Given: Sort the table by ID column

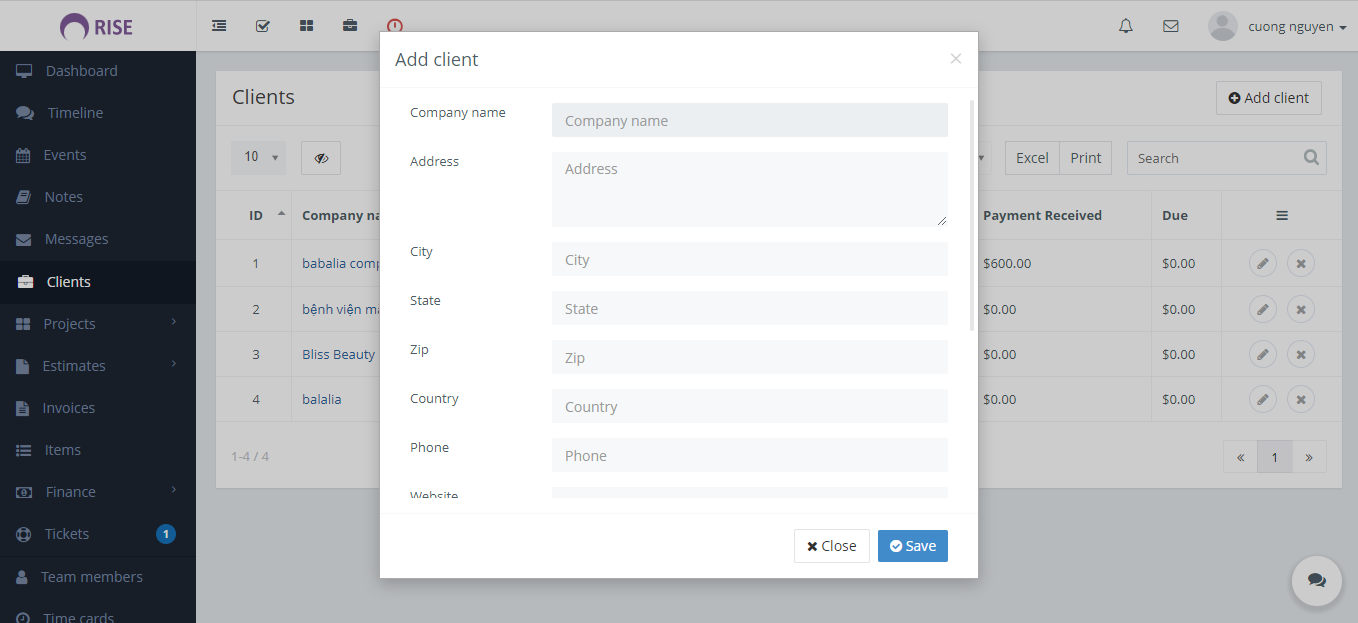Looking at the screenshot, I should tap(256, 216).
